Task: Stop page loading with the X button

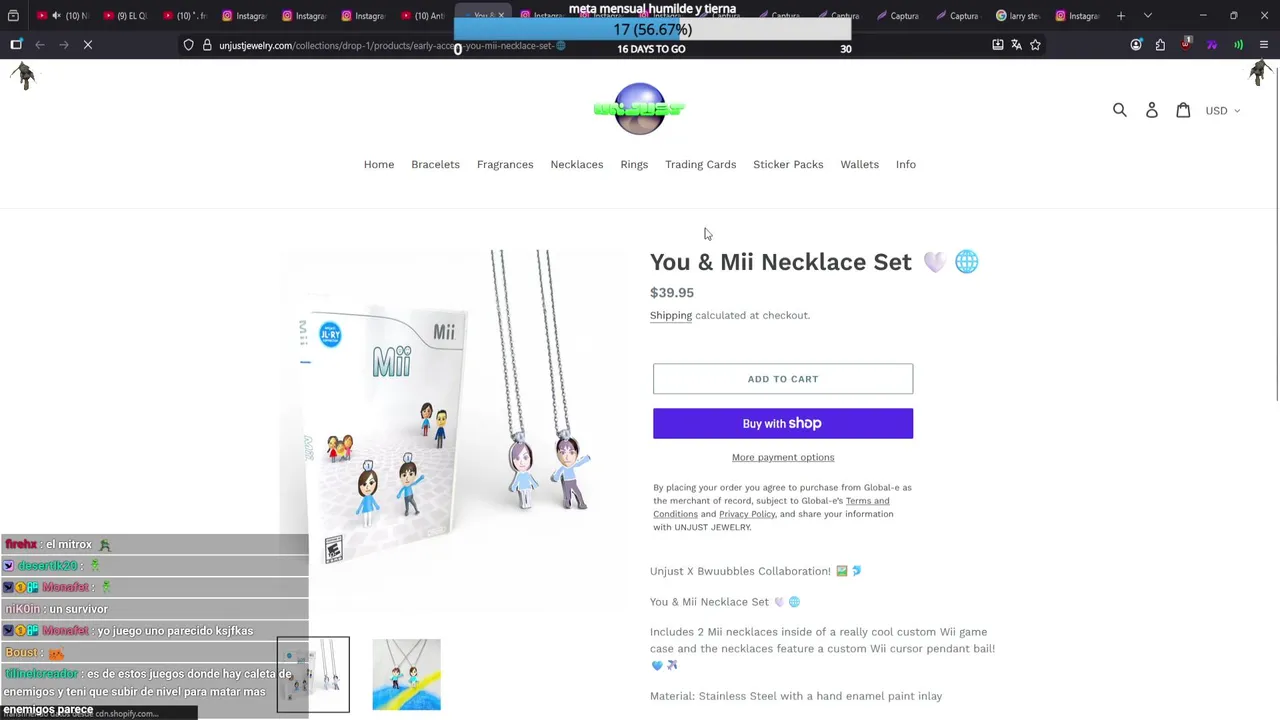Action: click(x=88, y=45)
